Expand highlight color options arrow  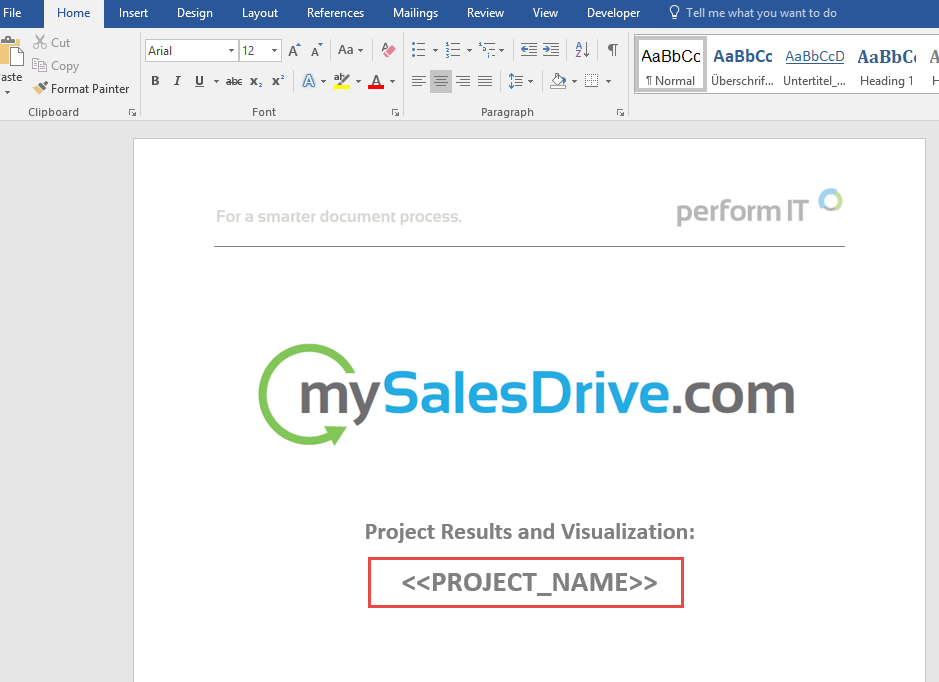[359, 81]
